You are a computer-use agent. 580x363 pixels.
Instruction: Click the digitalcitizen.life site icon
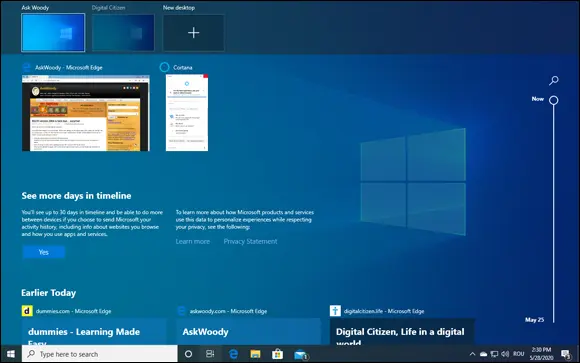pyautogui.click(x=335, y=311)
